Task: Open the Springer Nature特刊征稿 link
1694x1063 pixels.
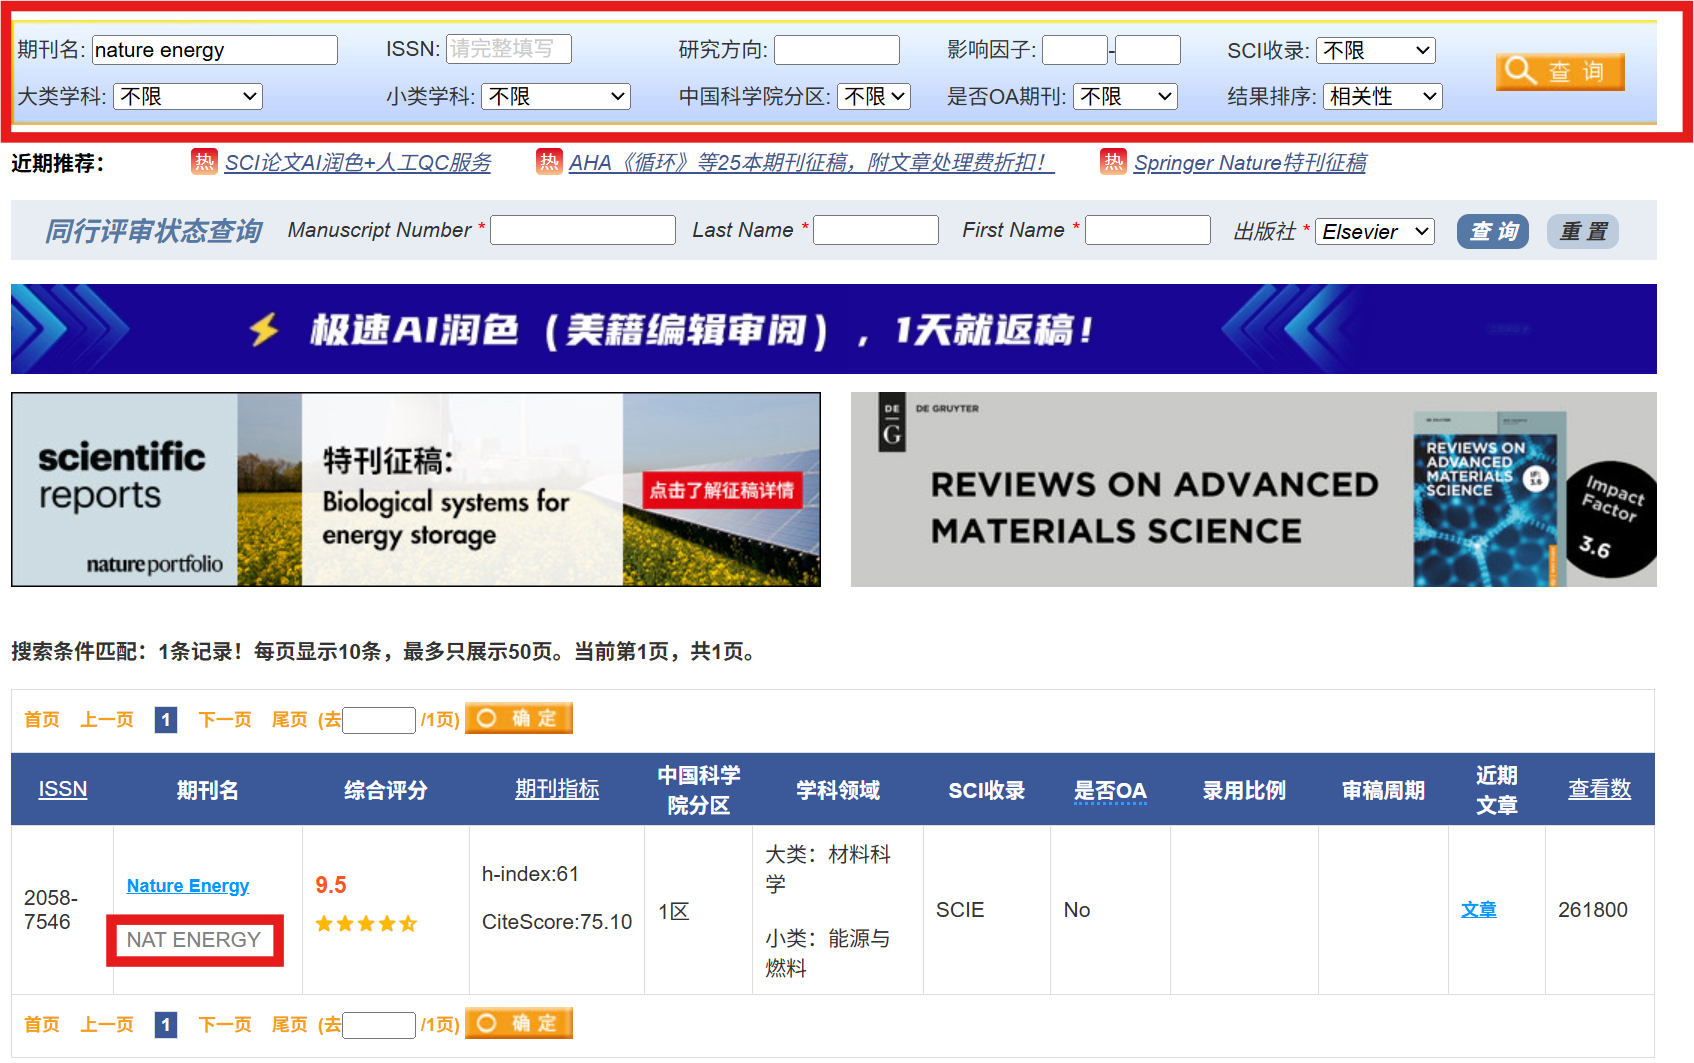Action: [1250, 163]
